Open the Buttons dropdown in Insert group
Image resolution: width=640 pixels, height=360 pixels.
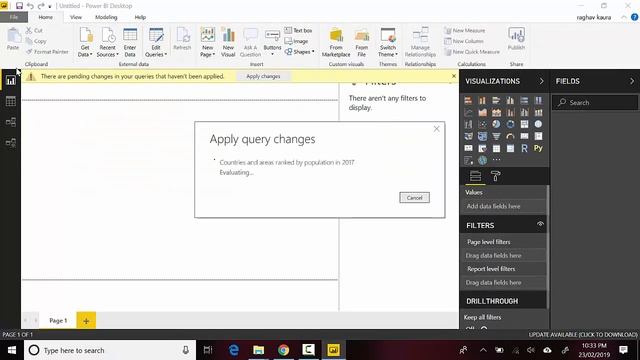click(272, 42)
